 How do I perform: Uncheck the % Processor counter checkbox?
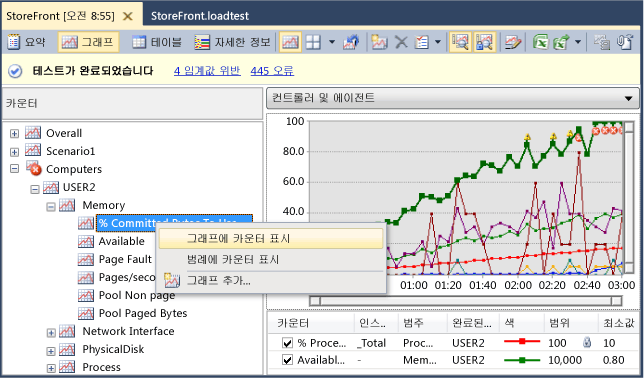tap(288, 343)
